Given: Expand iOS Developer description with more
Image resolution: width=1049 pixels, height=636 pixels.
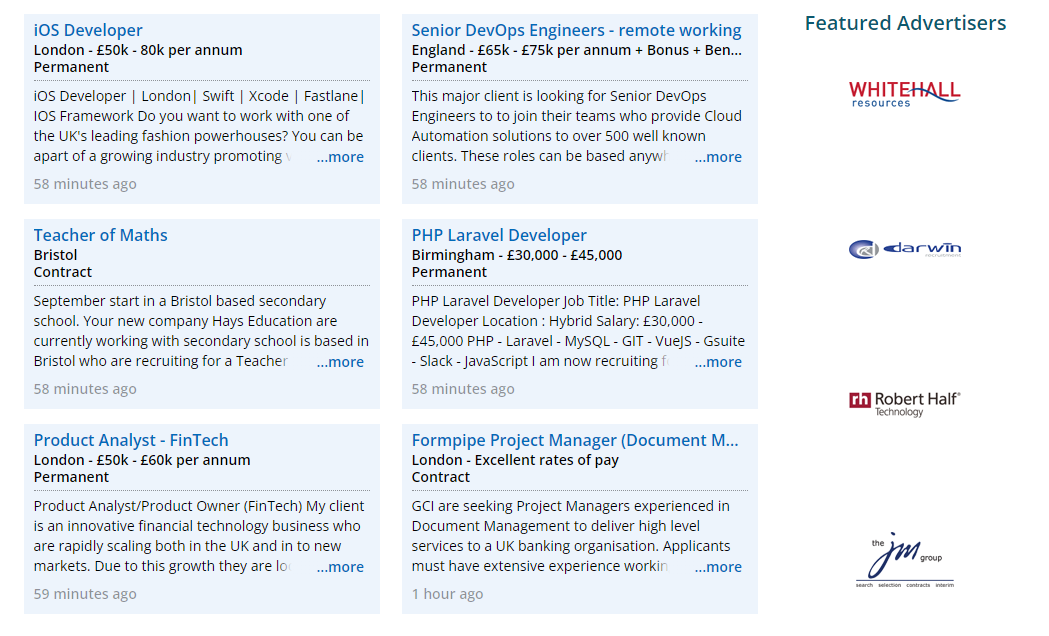Looking at the screenshot, I should [x=340, y=157].
